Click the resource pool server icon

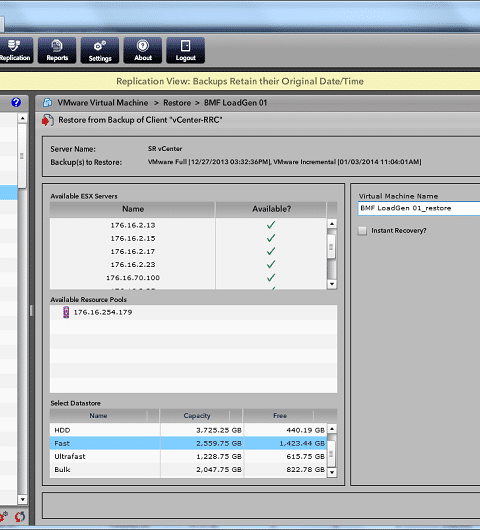66,312
